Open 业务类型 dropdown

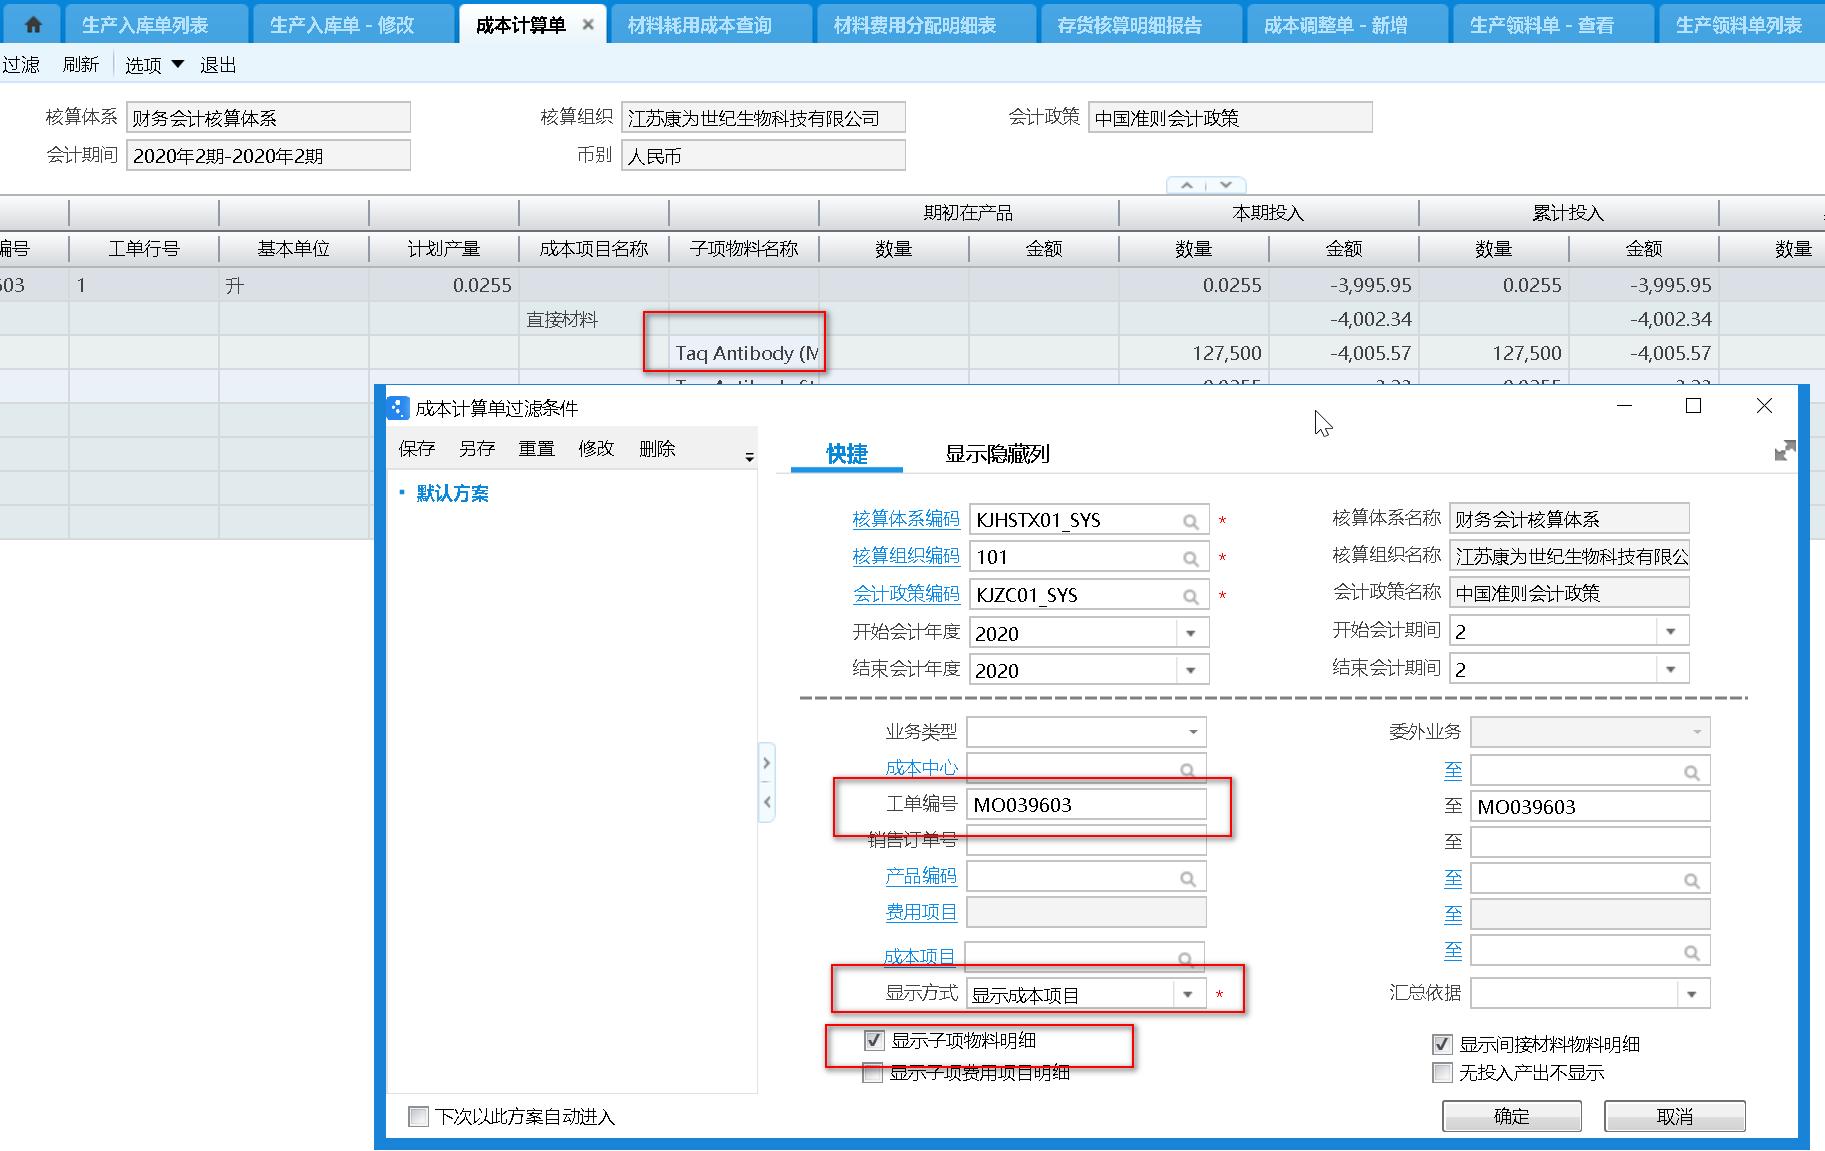tap(1192, 732)
